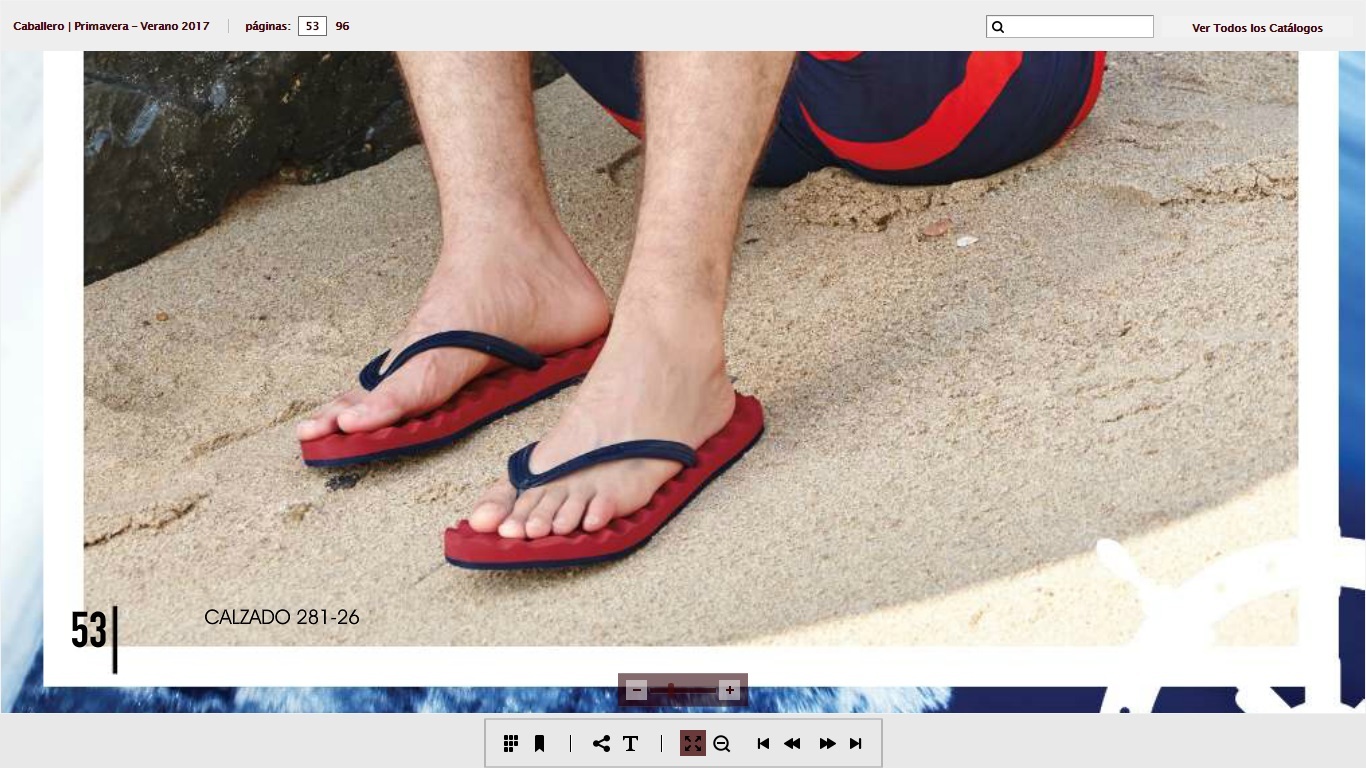The width and height of the screenshot is (1366, 768).
Task: Jump to the first page
Action: [763, 743]
